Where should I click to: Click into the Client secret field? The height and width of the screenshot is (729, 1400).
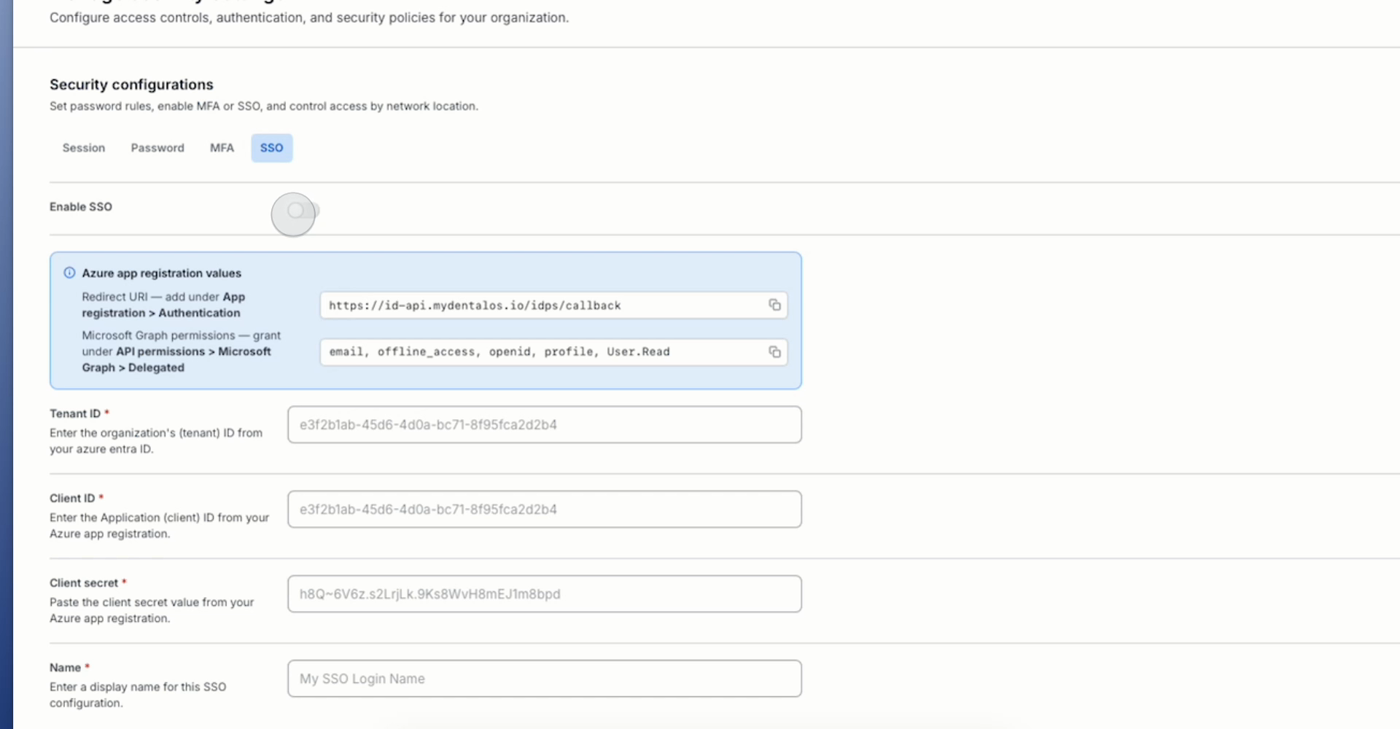point(544,594)
